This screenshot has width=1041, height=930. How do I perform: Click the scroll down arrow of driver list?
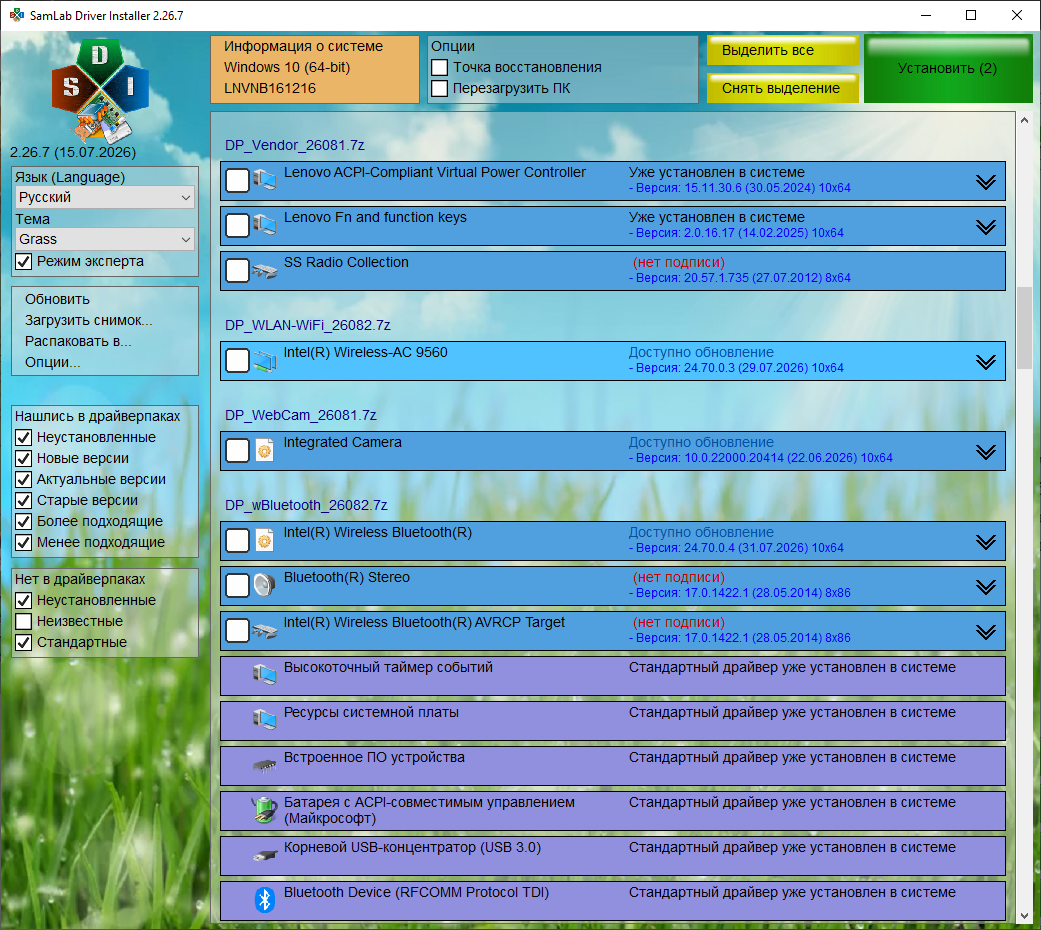(1024, 915)
